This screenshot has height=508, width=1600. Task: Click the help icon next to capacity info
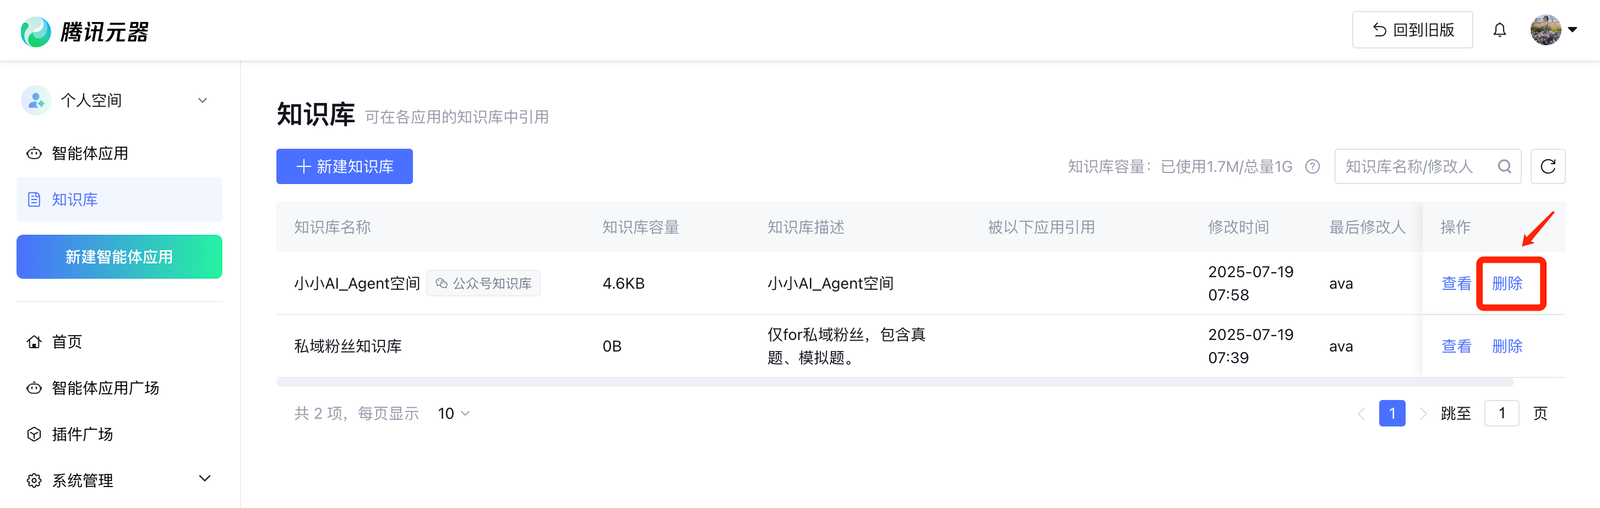click(1313, 167)
